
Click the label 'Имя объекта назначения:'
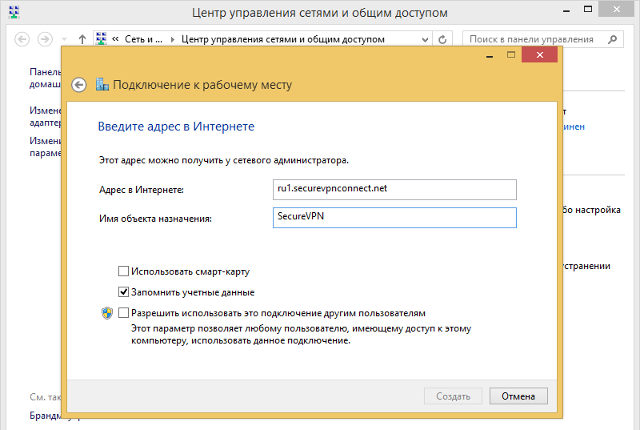155,219
